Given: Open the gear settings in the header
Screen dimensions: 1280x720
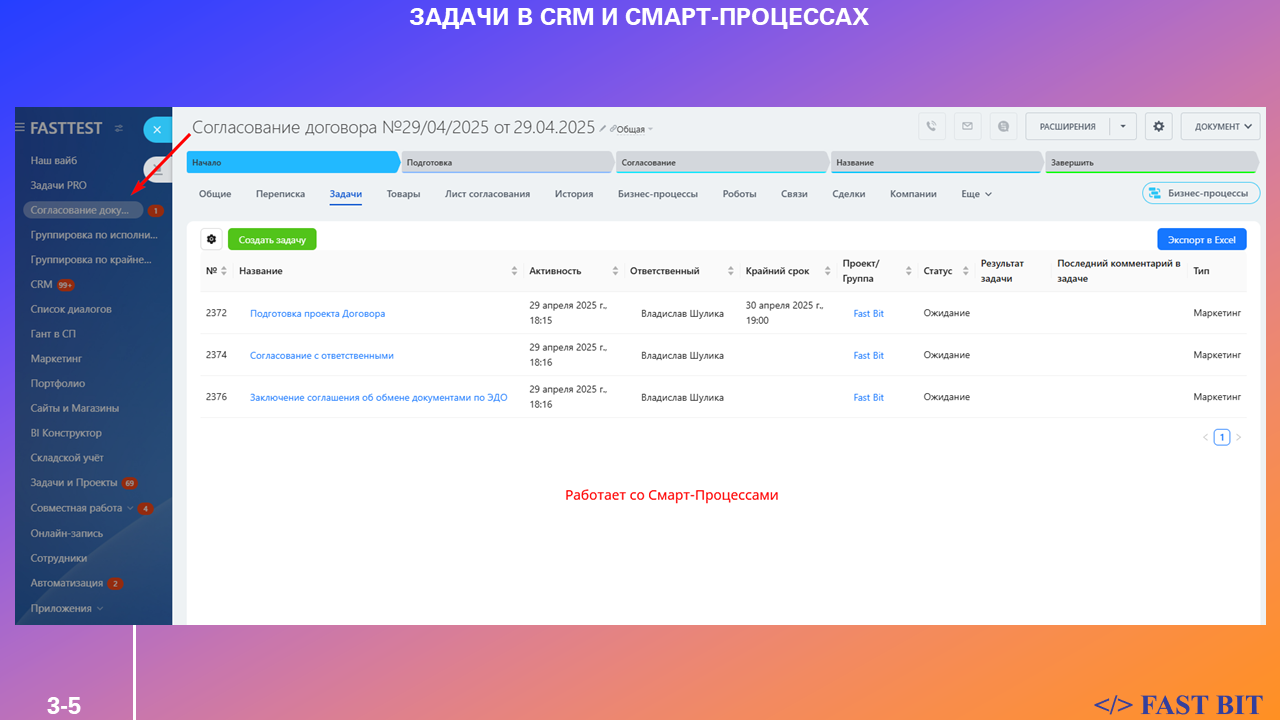Looking at the screenshot, I should tap(1159, 127).
